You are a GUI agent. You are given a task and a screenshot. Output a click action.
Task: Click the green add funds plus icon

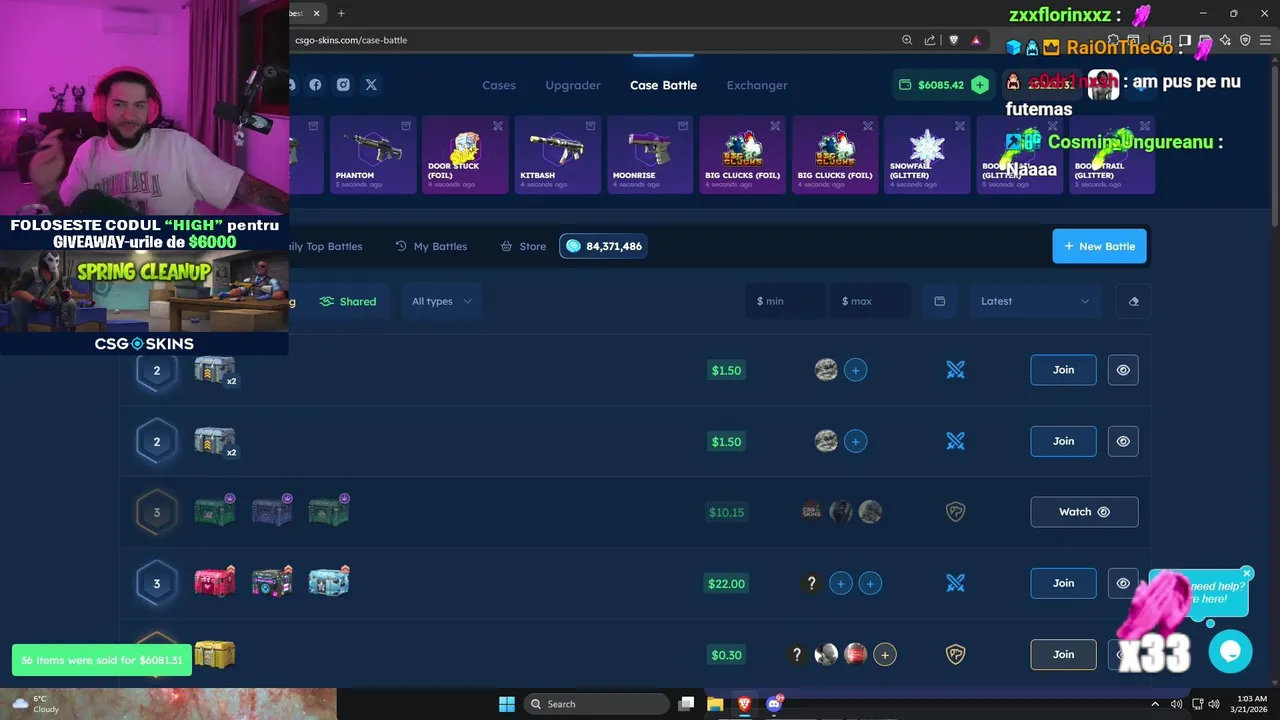click(980, 85)
